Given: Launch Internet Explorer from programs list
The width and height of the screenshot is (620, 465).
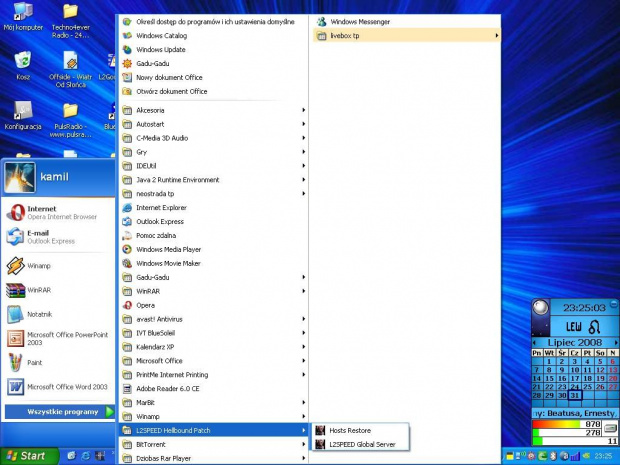Looking at the screenshot, I should (214, 208).
